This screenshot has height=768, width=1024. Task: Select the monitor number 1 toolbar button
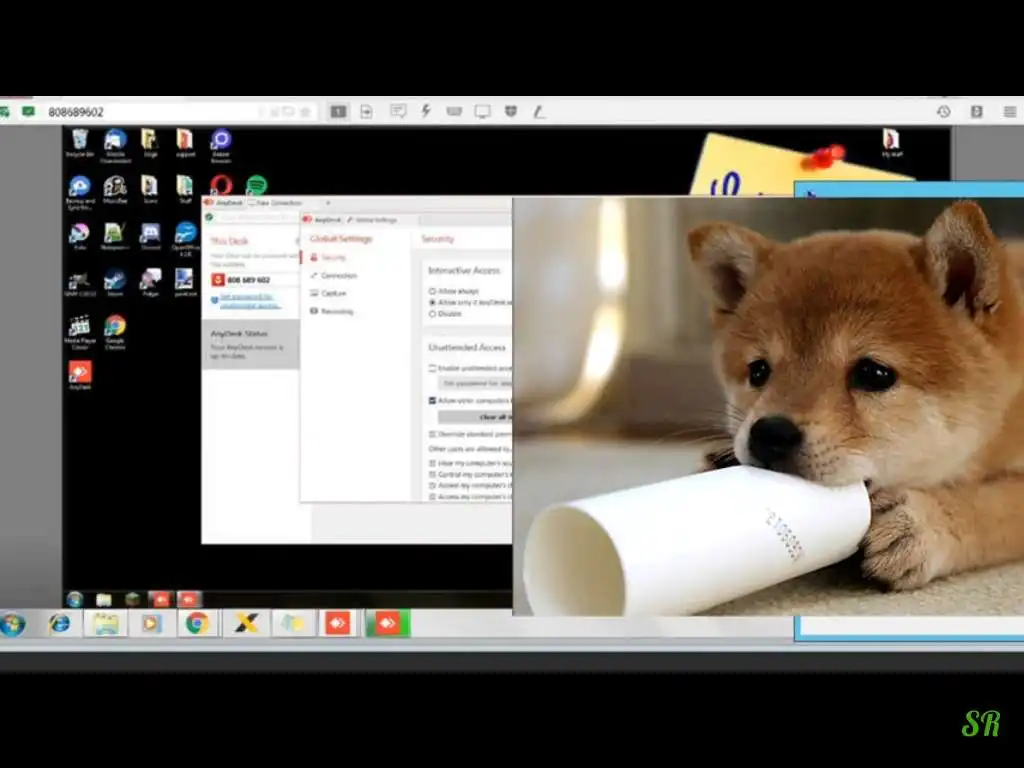pos(338,112)
